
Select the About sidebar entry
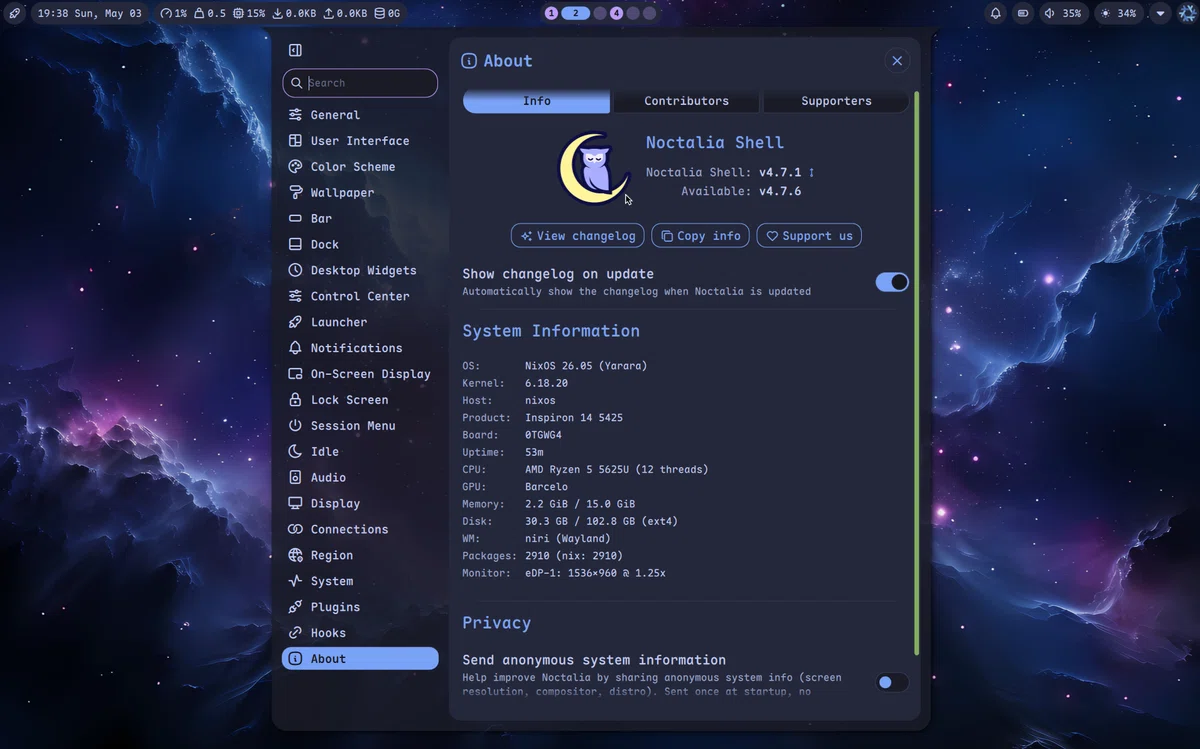[x=360, y=658]
